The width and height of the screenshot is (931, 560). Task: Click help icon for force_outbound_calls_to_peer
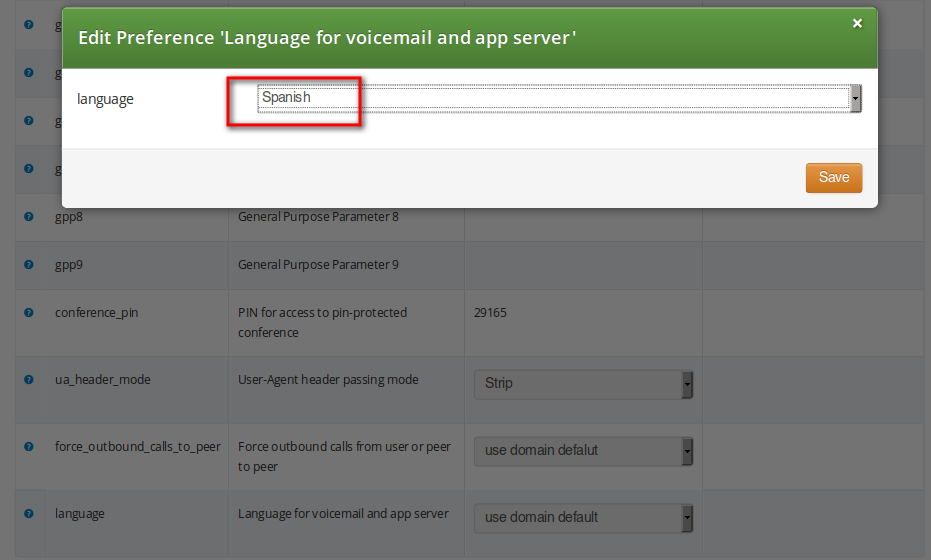pos(29,447)
